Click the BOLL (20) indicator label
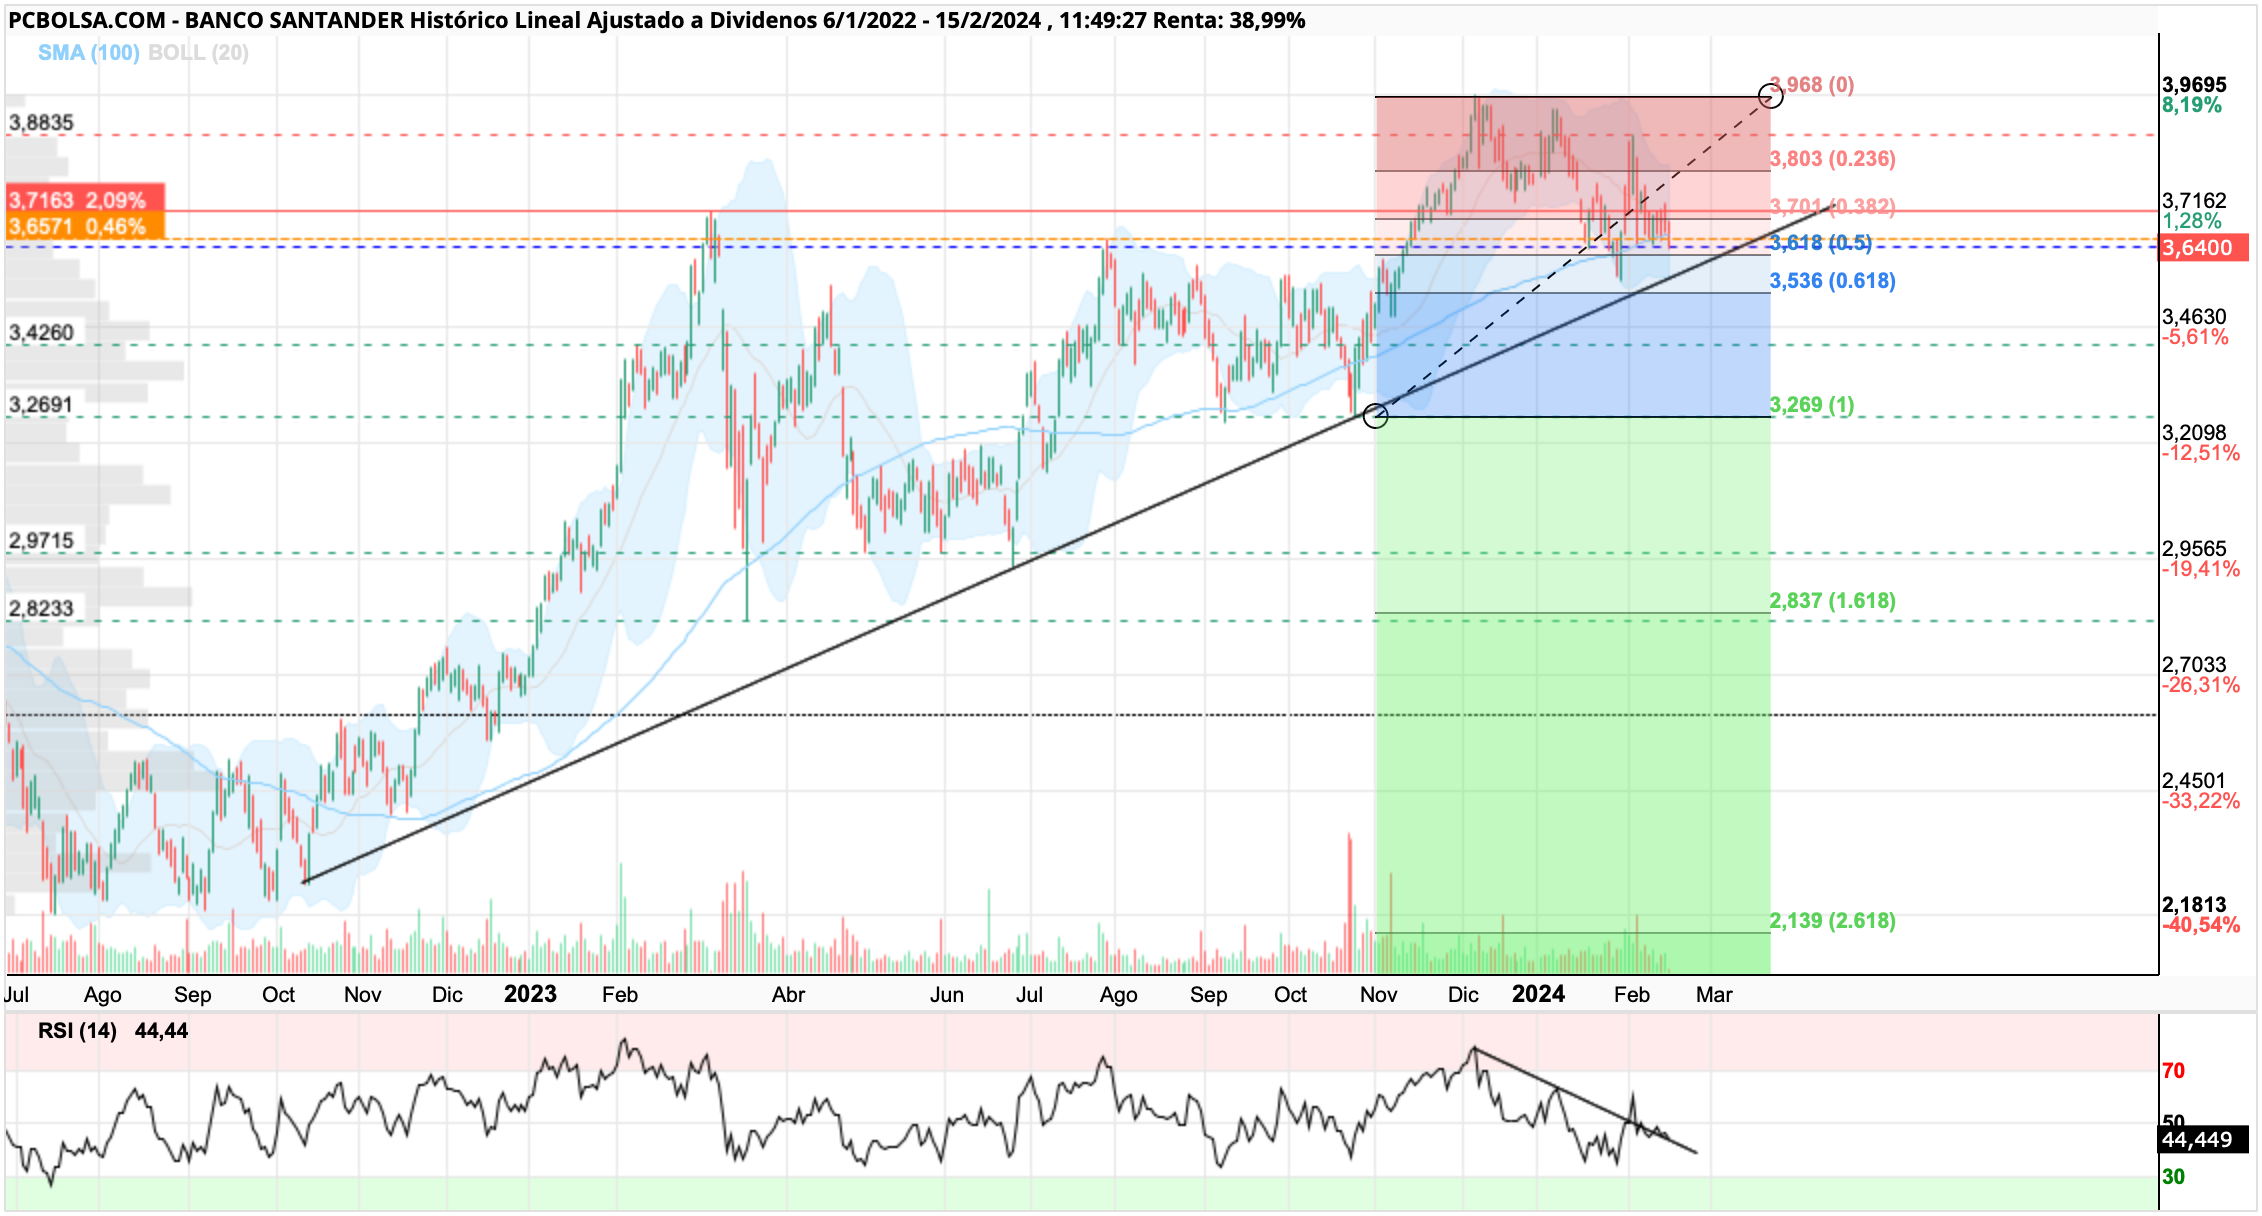The width and height of the screenshot is (2262, 1216). (x=198, y=53)
